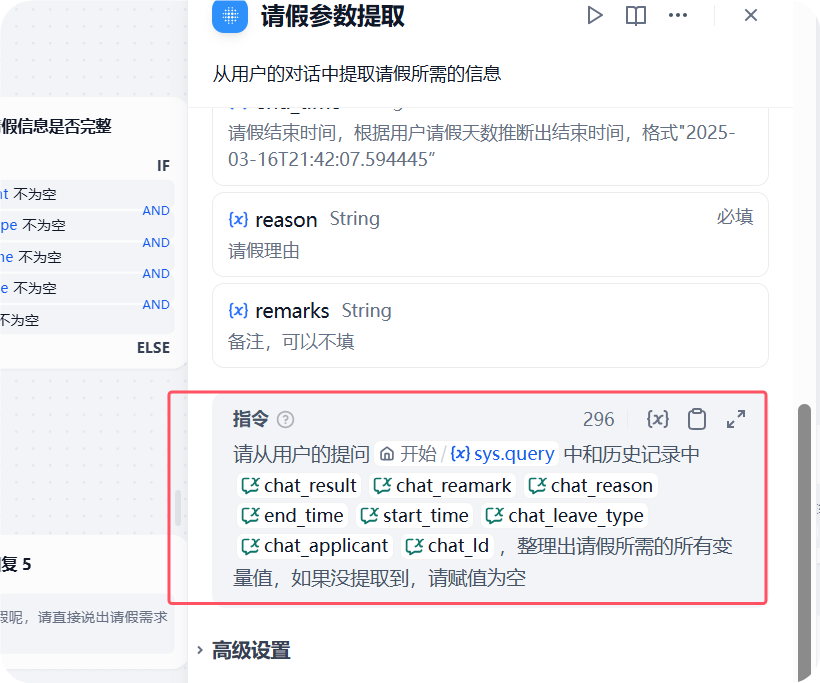Click the help question mark beside 指令
820x683 pixels.
point(285,419)
